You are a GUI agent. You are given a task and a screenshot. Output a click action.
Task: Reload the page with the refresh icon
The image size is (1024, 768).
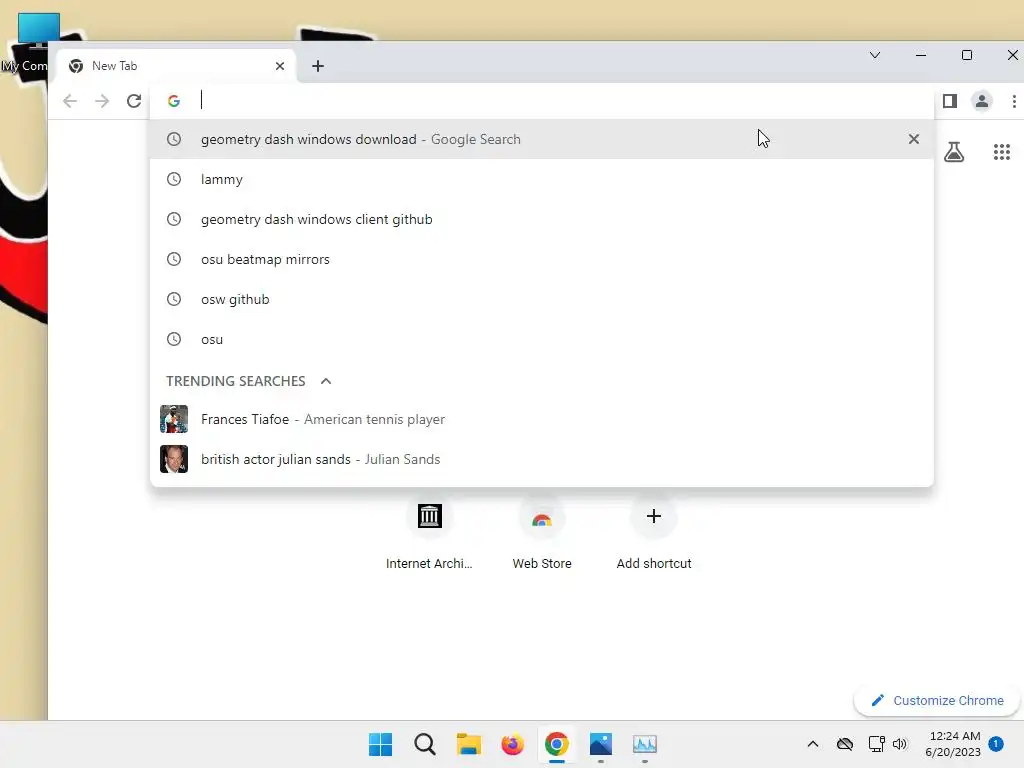point(134,101)
